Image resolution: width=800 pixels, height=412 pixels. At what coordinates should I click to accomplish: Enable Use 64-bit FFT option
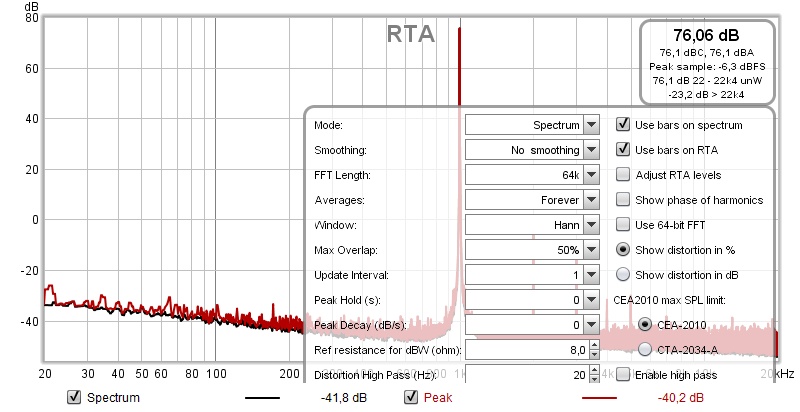(623, 224)
